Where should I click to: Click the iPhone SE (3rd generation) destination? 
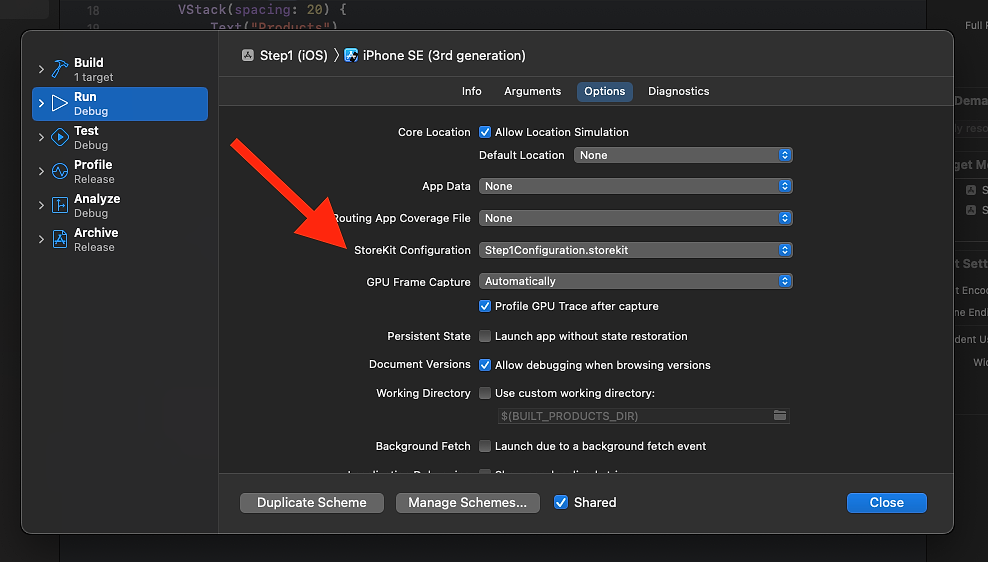[x=444, y=55]
